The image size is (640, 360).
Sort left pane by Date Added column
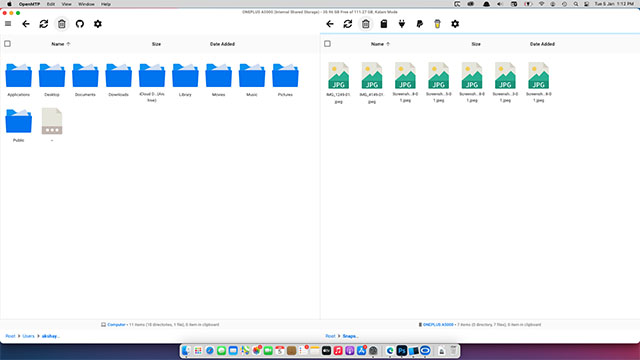(222, 44)
